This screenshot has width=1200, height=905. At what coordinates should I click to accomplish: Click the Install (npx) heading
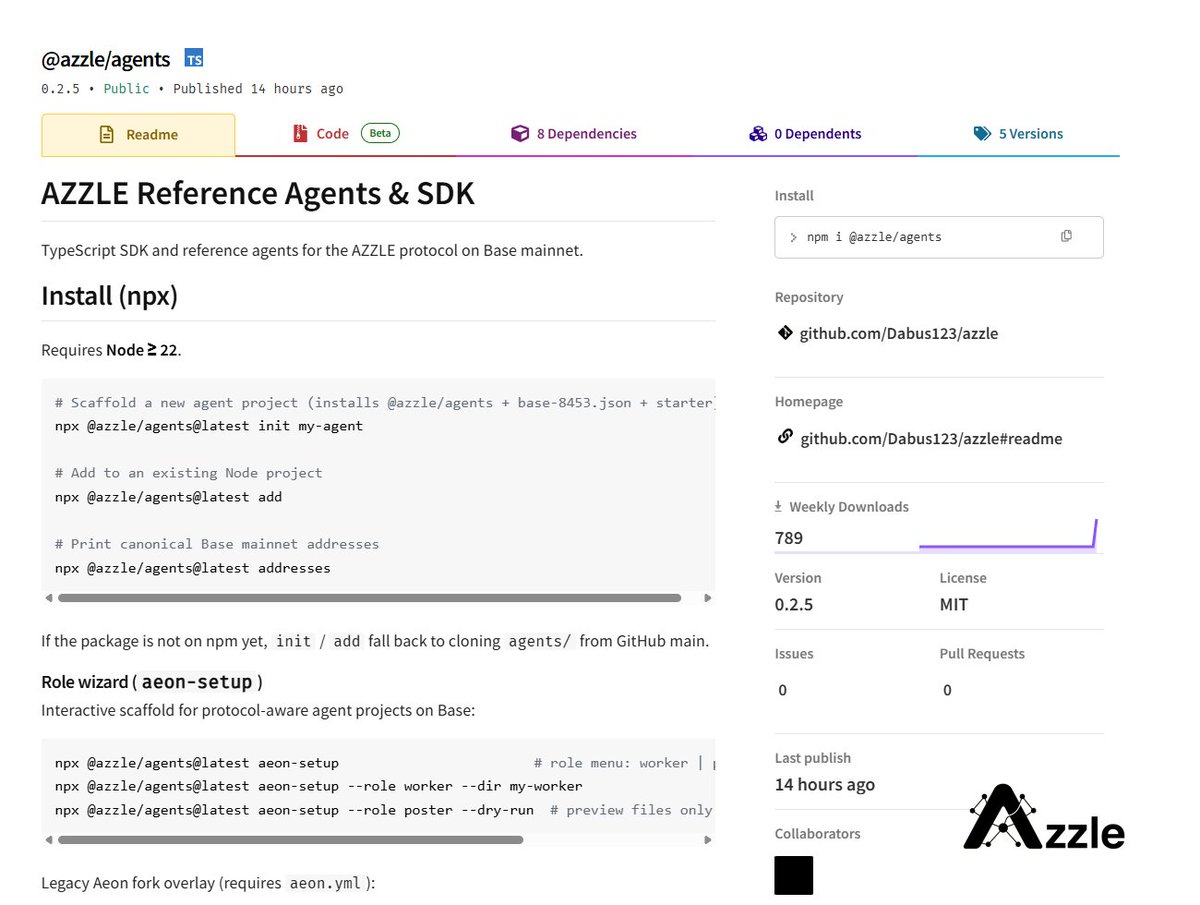click(x=109, y=297)
